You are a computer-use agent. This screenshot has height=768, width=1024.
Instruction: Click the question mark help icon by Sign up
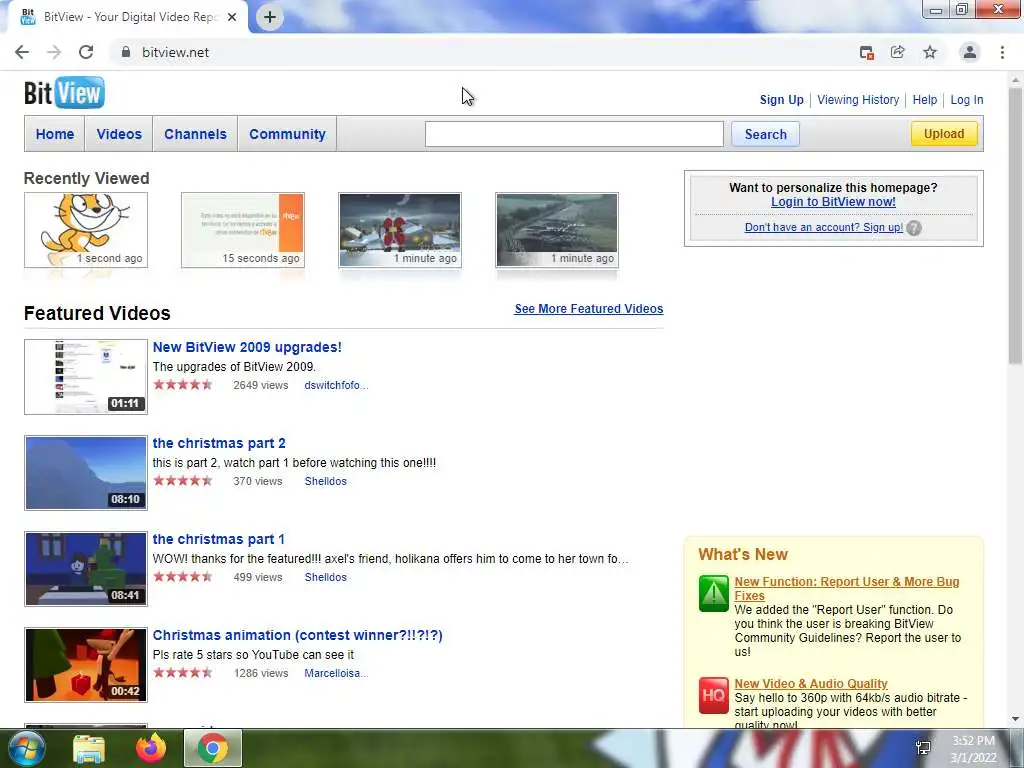(914, 228)
